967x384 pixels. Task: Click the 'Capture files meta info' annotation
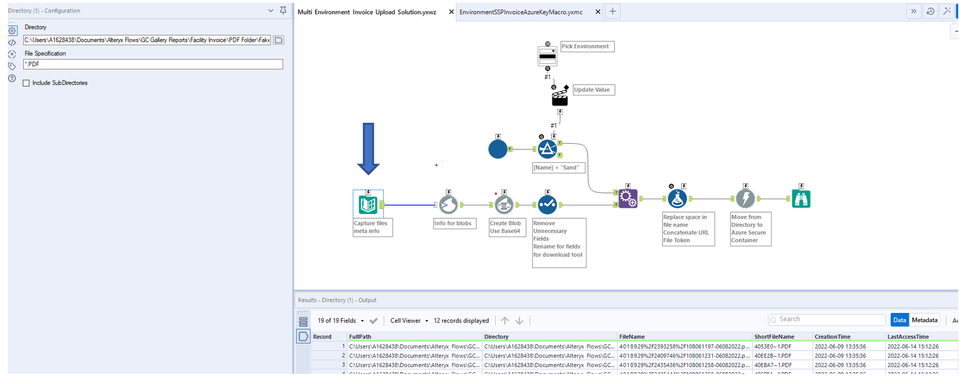coord(373,227)
